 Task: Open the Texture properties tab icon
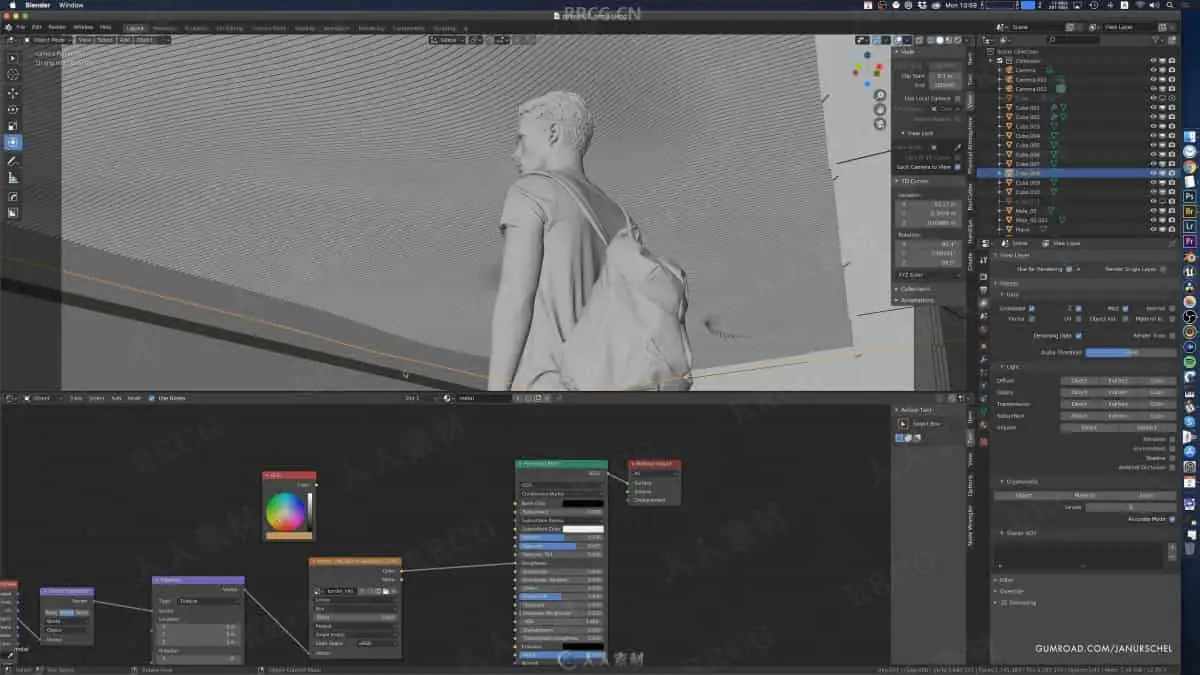[983, 441]
